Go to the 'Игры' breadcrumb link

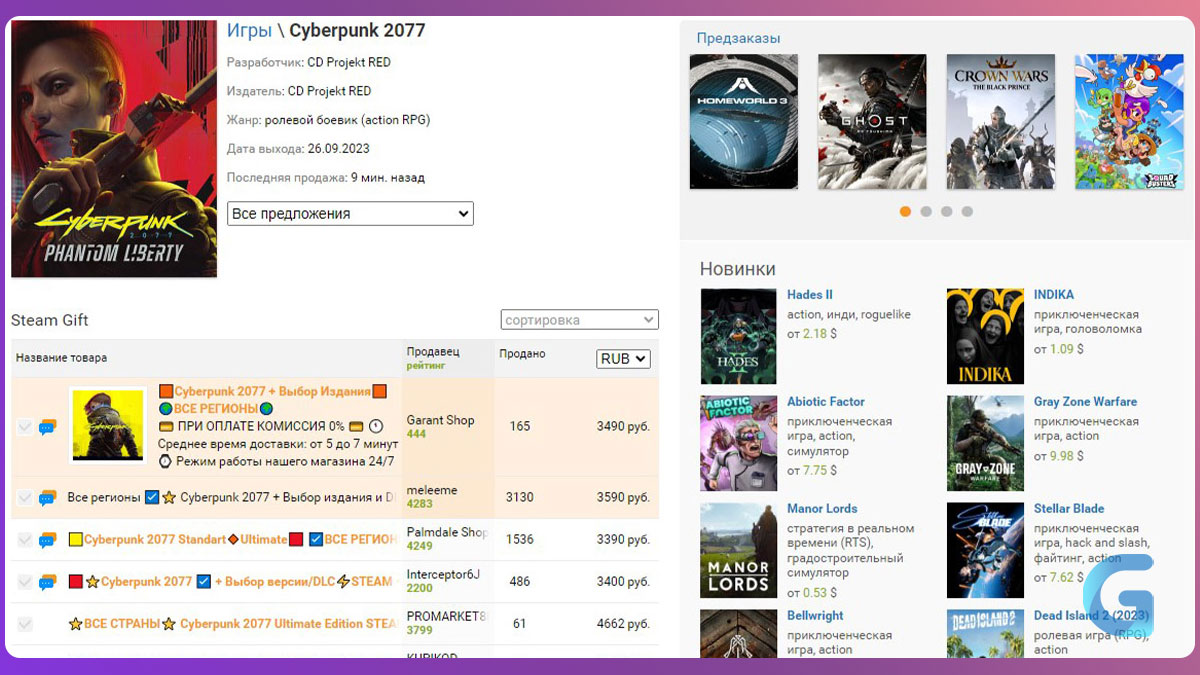(249, 30)
